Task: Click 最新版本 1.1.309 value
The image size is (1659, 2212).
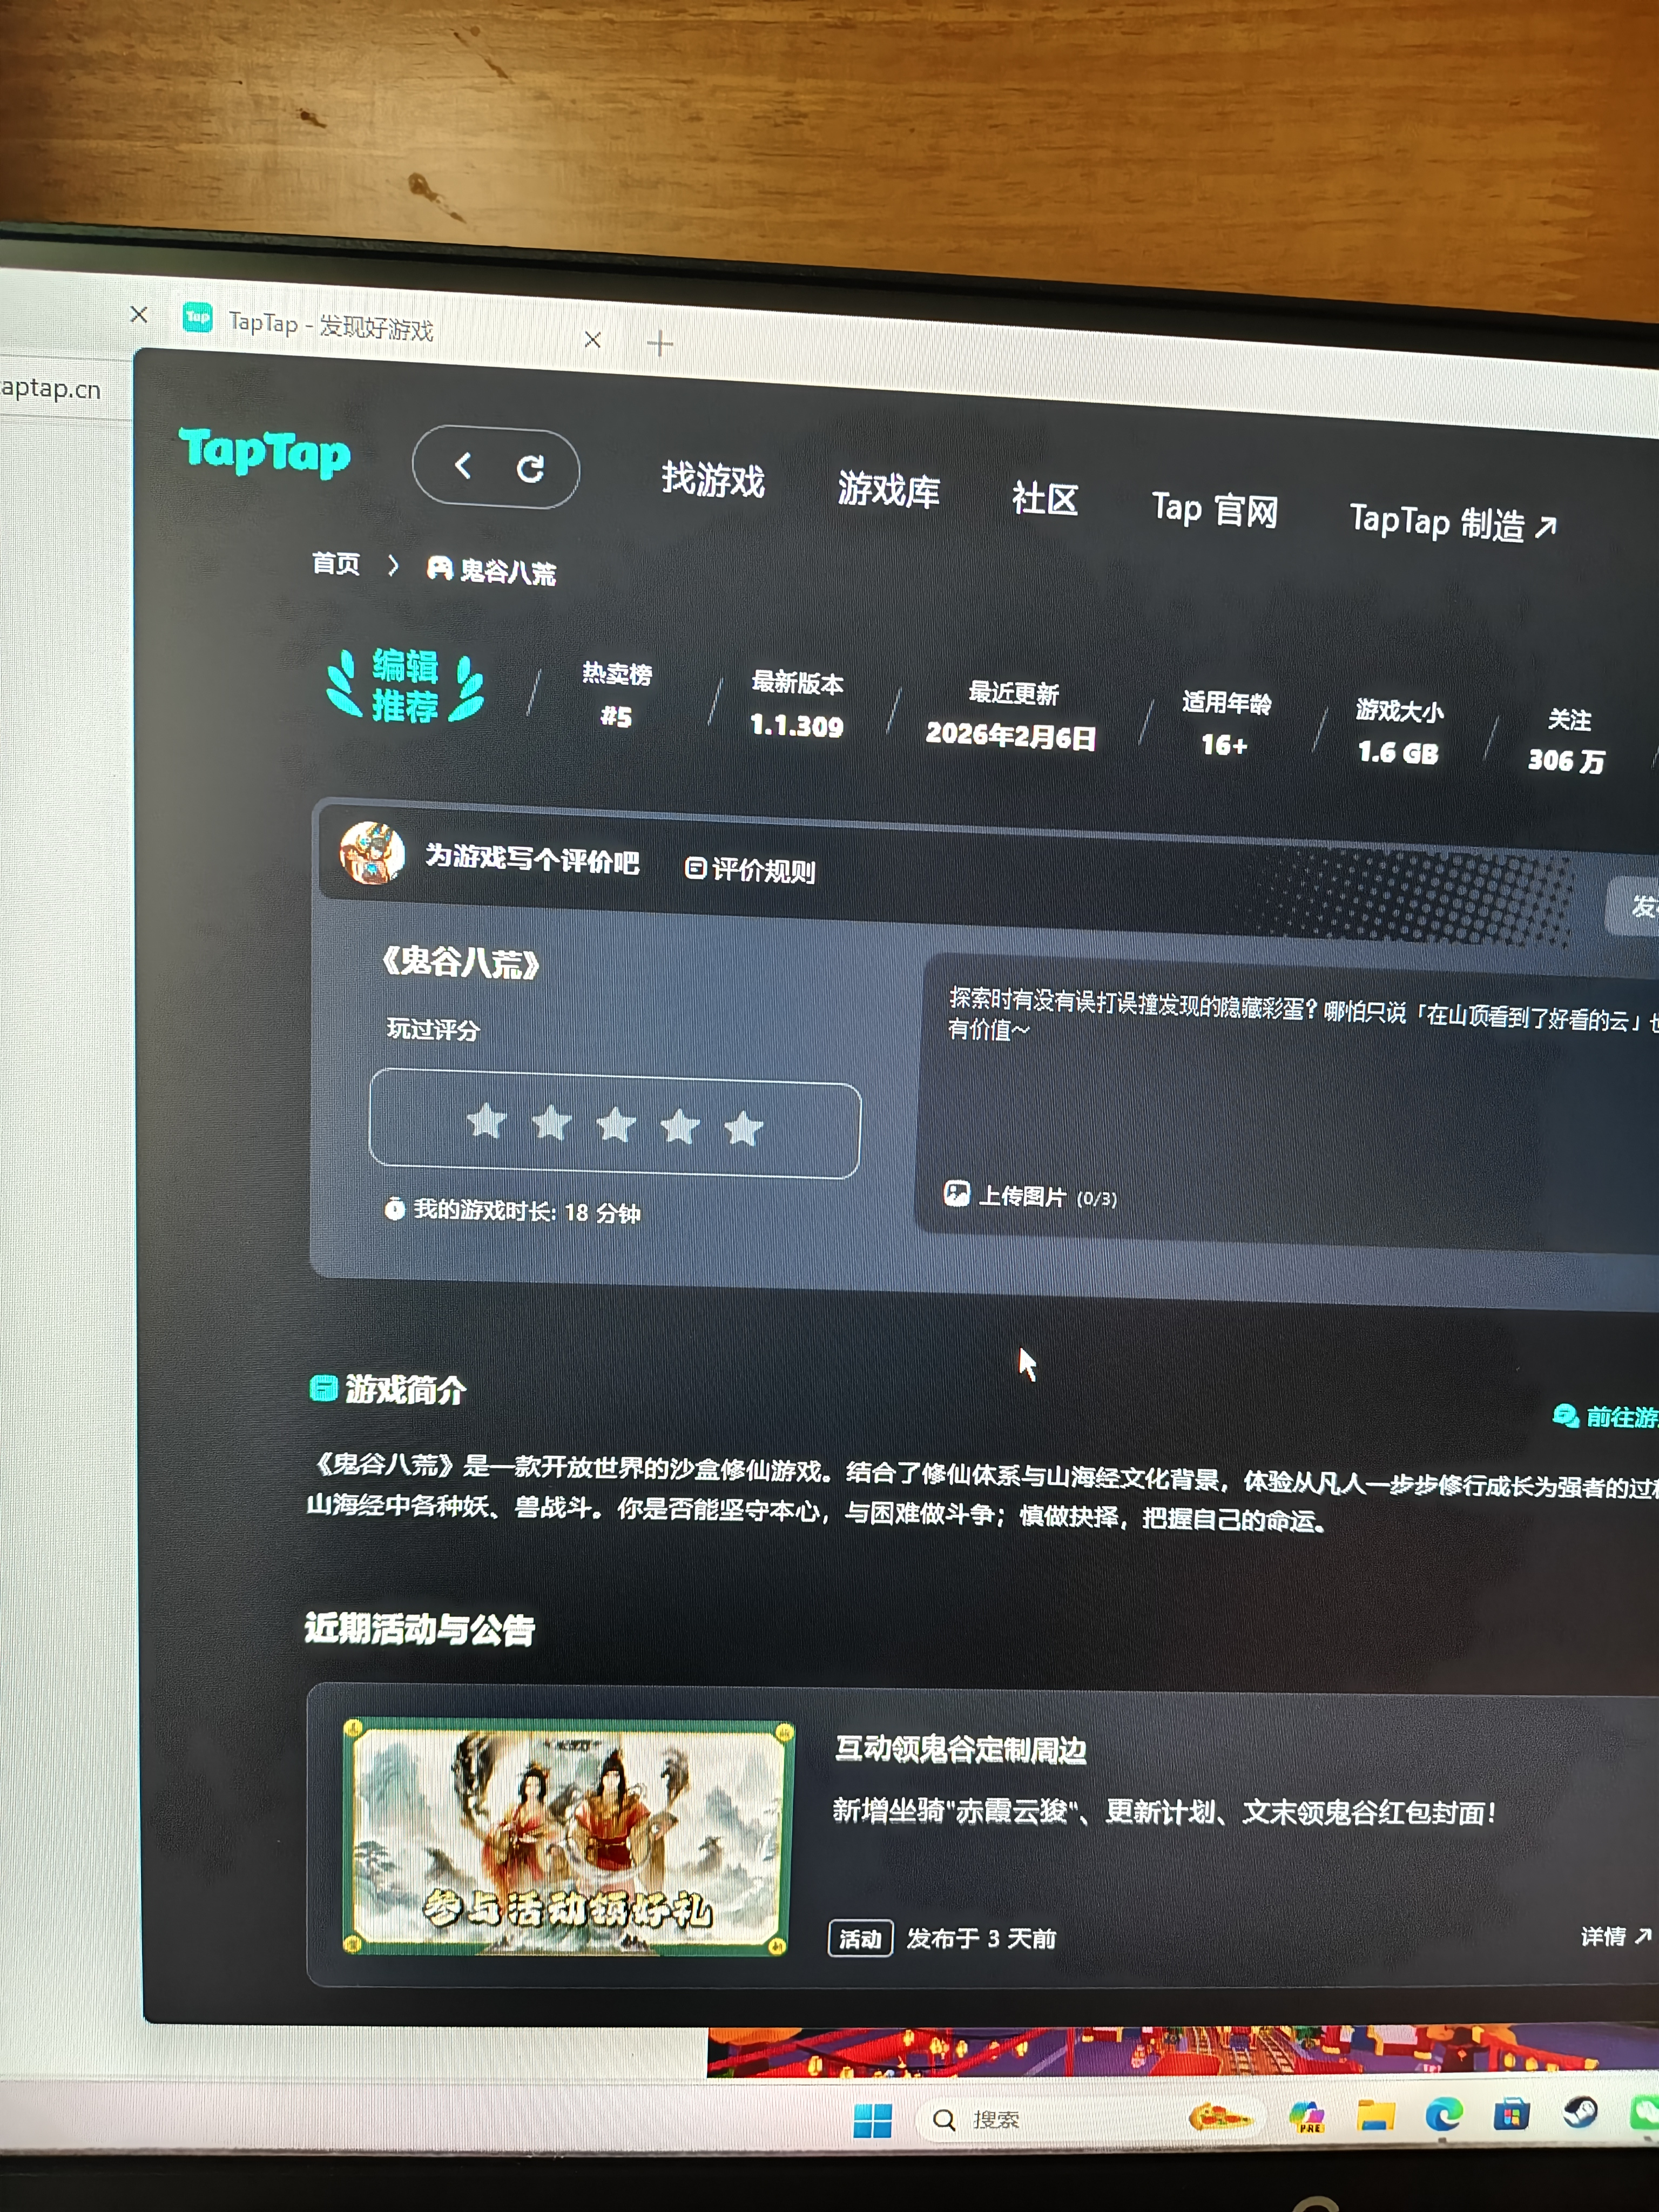Action: tap(797, 704)
